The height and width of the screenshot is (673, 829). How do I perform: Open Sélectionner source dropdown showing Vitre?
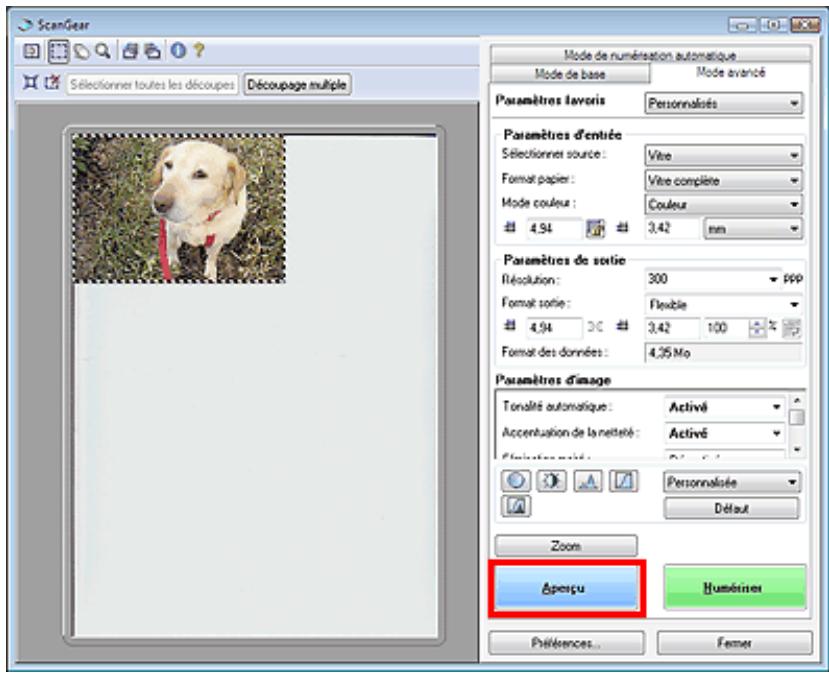pyautogui.click(x=724, y=155)
